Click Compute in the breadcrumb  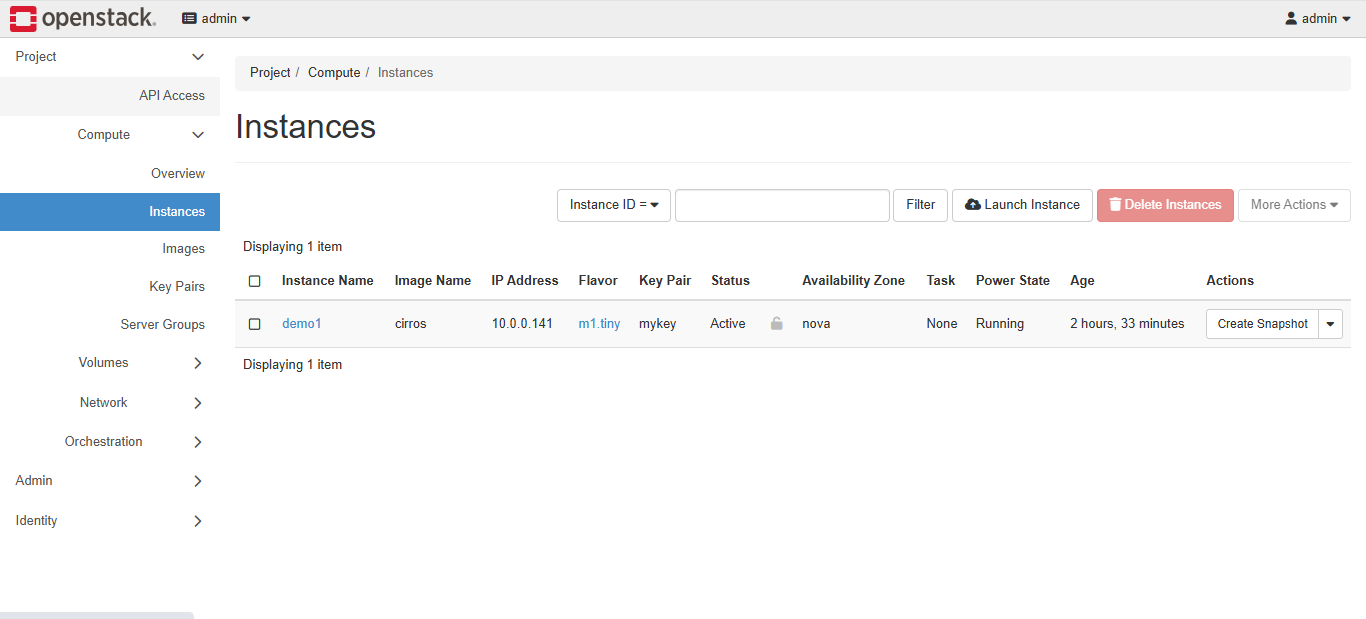click(x=334, y=73)
